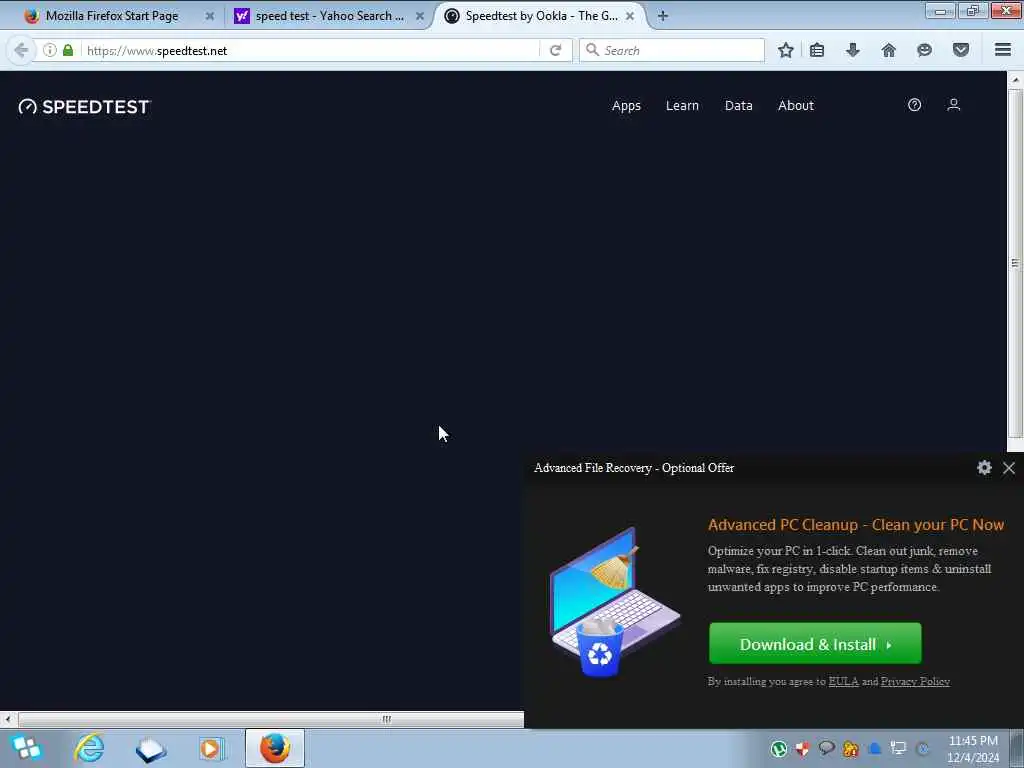Open Firefox downloads arrow
The width and height of the screenshot is (1024, 768).
point(853,50)
